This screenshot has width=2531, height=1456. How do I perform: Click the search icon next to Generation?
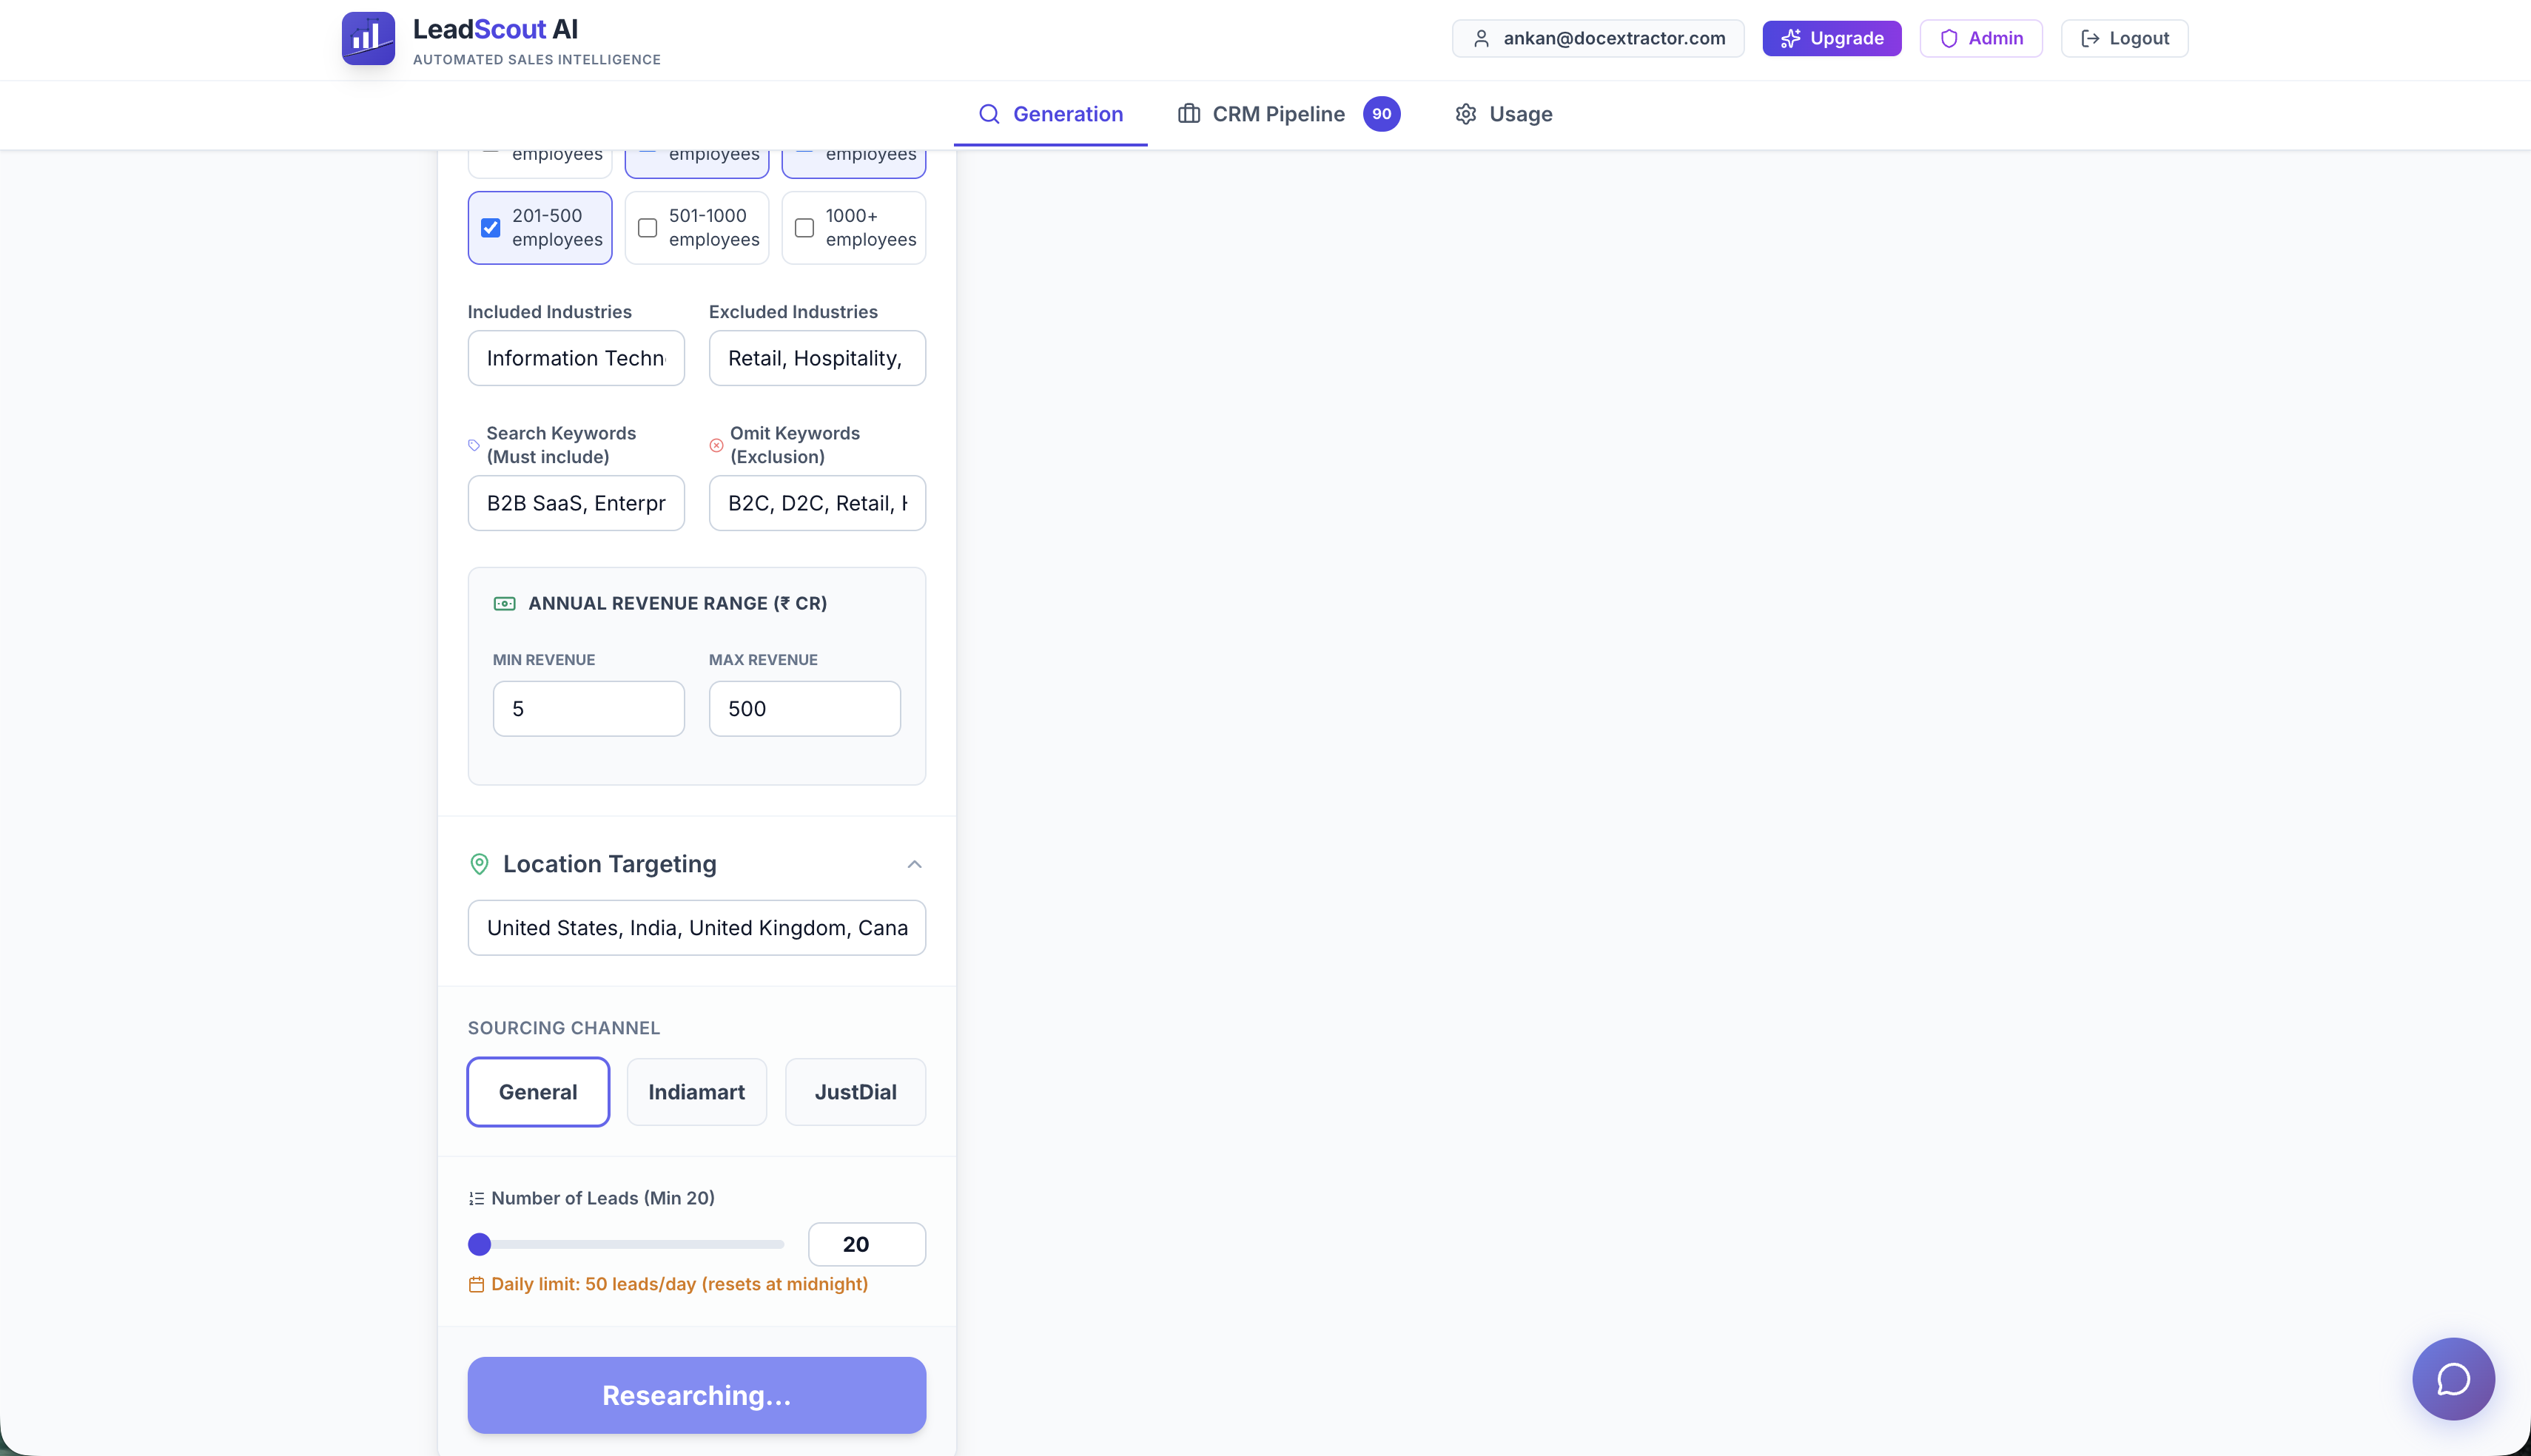pos(989,114)
